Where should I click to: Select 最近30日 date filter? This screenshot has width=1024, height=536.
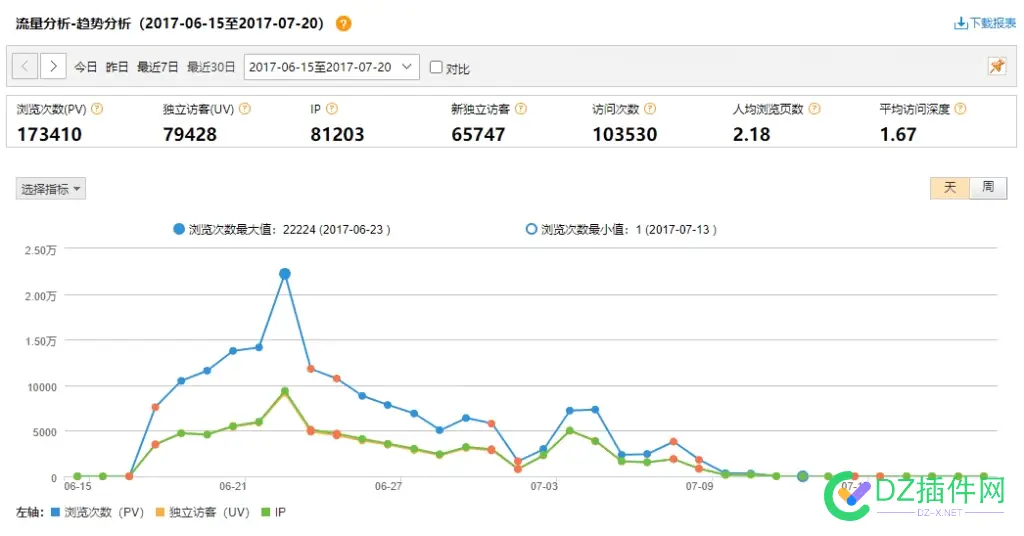click(x=211, y=67)
